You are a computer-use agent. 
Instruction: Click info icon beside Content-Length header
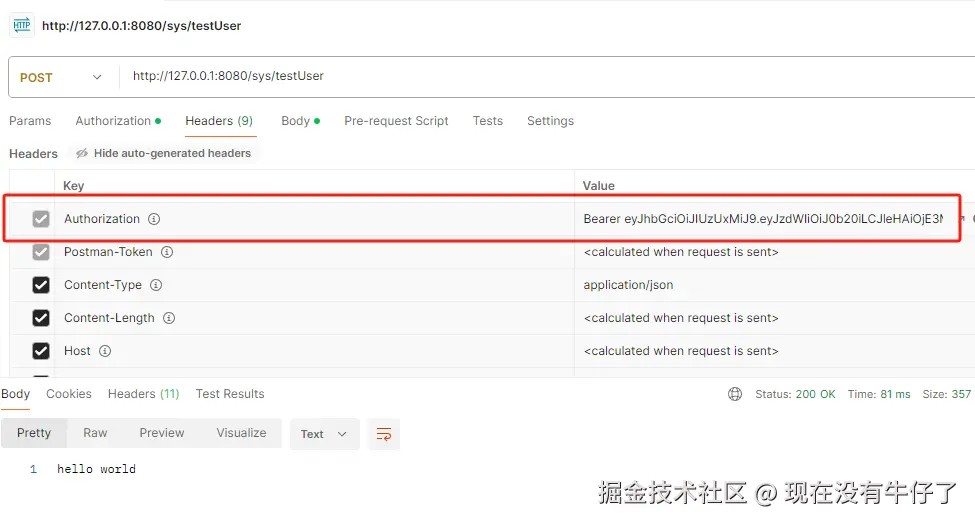pos(169,318)
